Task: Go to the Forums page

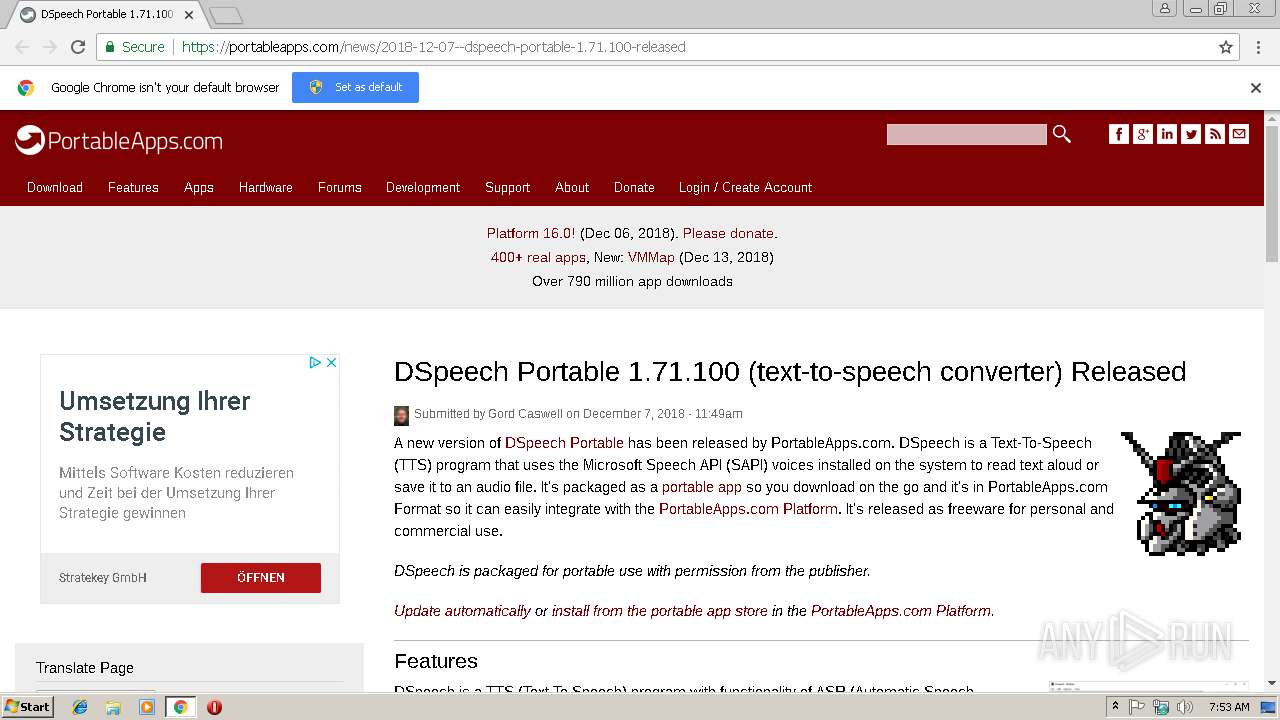Action: [x=340, y=187]
